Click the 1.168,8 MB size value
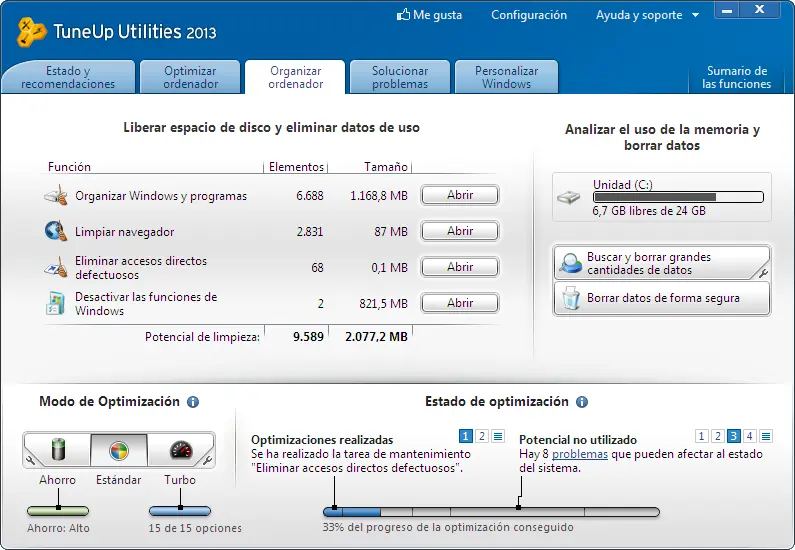Image resolution: width=795 pixels, height=550 pixels. tap(379, 196)
